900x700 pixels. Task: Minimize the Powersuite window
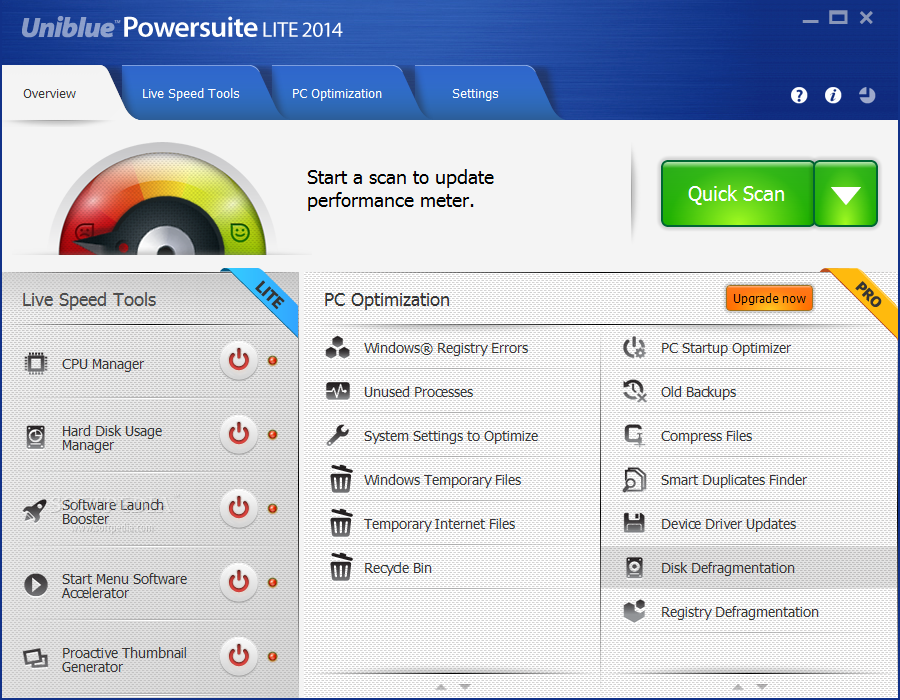pos(810,21)
